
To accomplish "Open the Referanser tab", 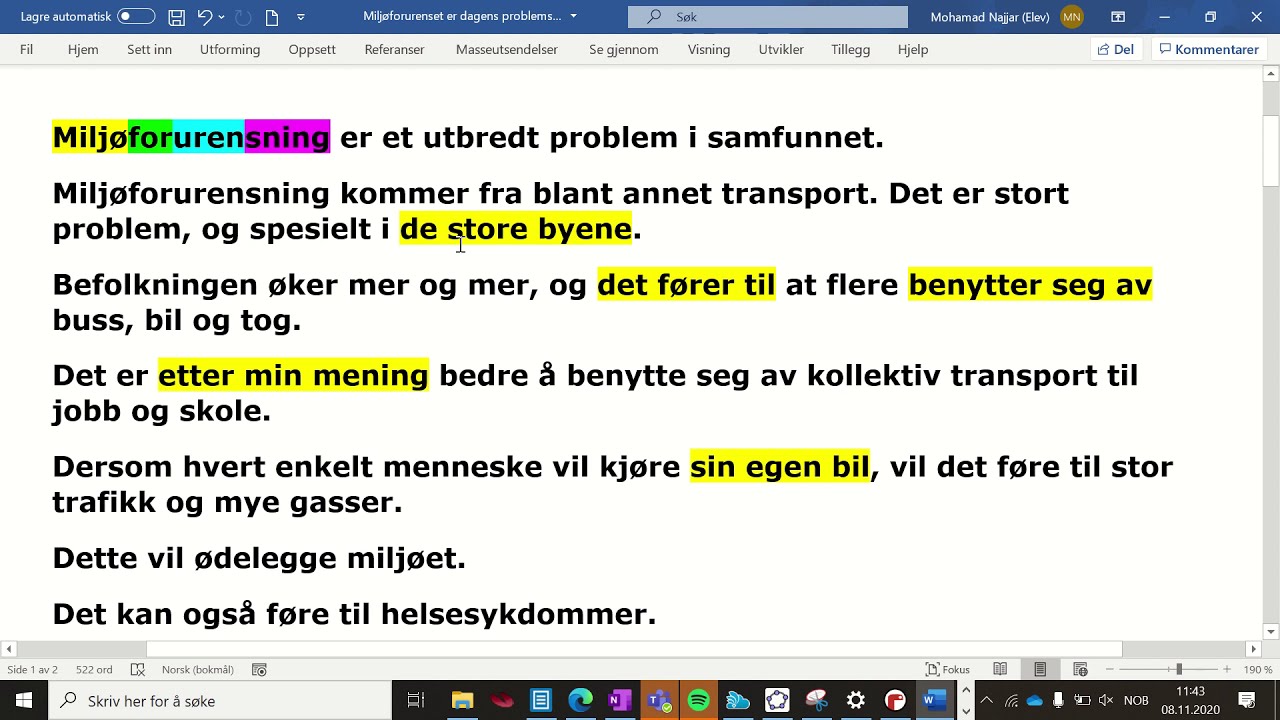I will point(394,49).
